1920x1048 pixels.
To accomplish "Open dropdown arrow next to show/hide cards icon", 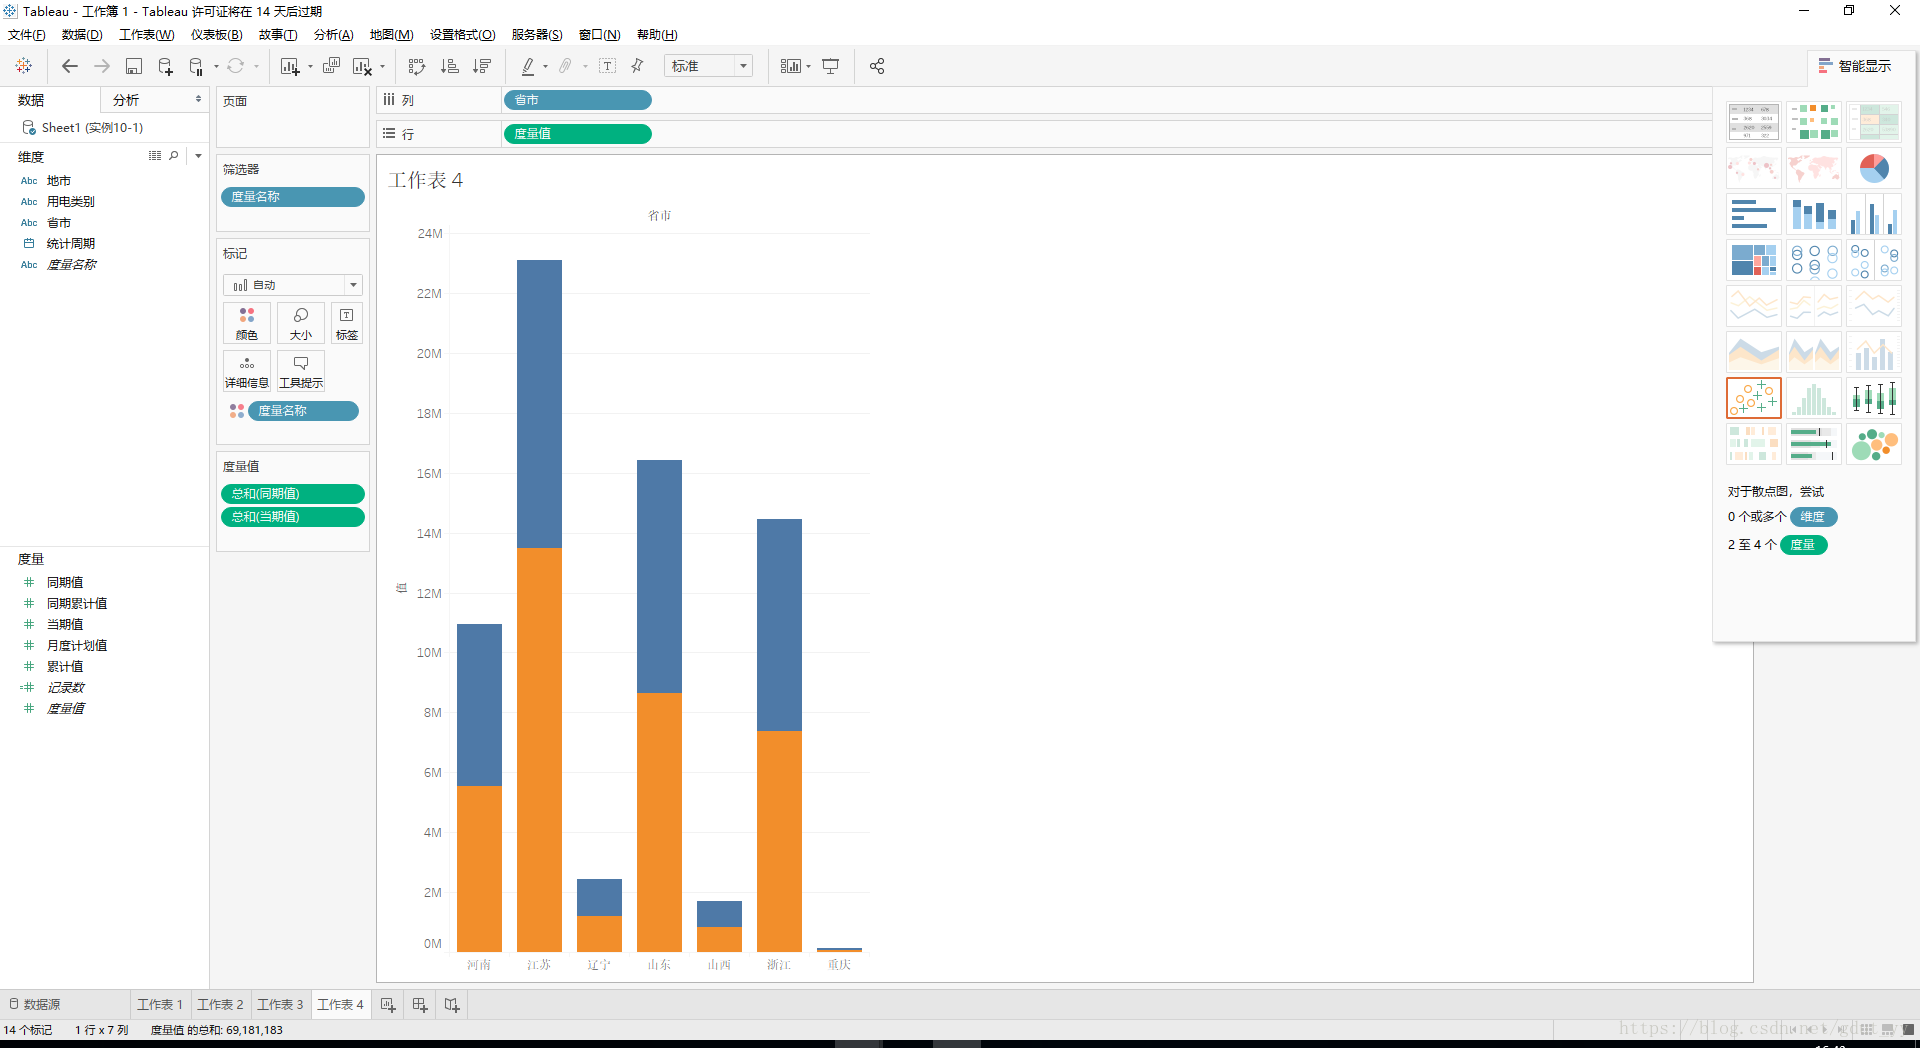I will (808, 67).
